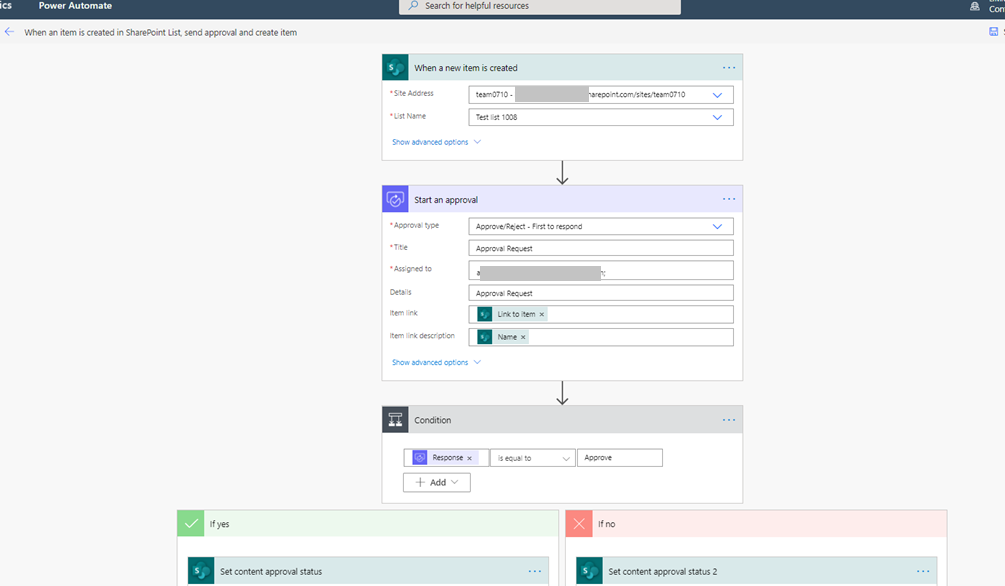The height and width of the screenshot is (586, 1005).
Task: Click the SharePoint icon on the trigger card
Action: [395, 67]
